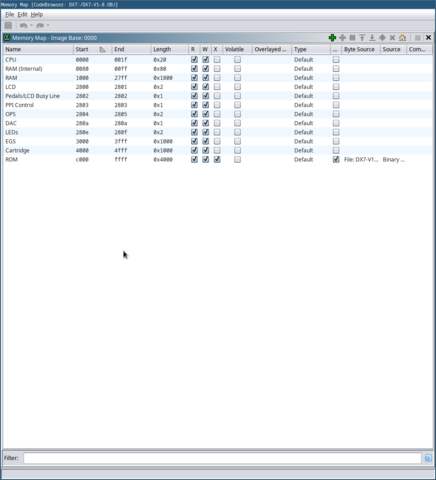The image size is (436, 480).
Task: Click the Merge Blocks toolbar icon
Action: [382, 38]
